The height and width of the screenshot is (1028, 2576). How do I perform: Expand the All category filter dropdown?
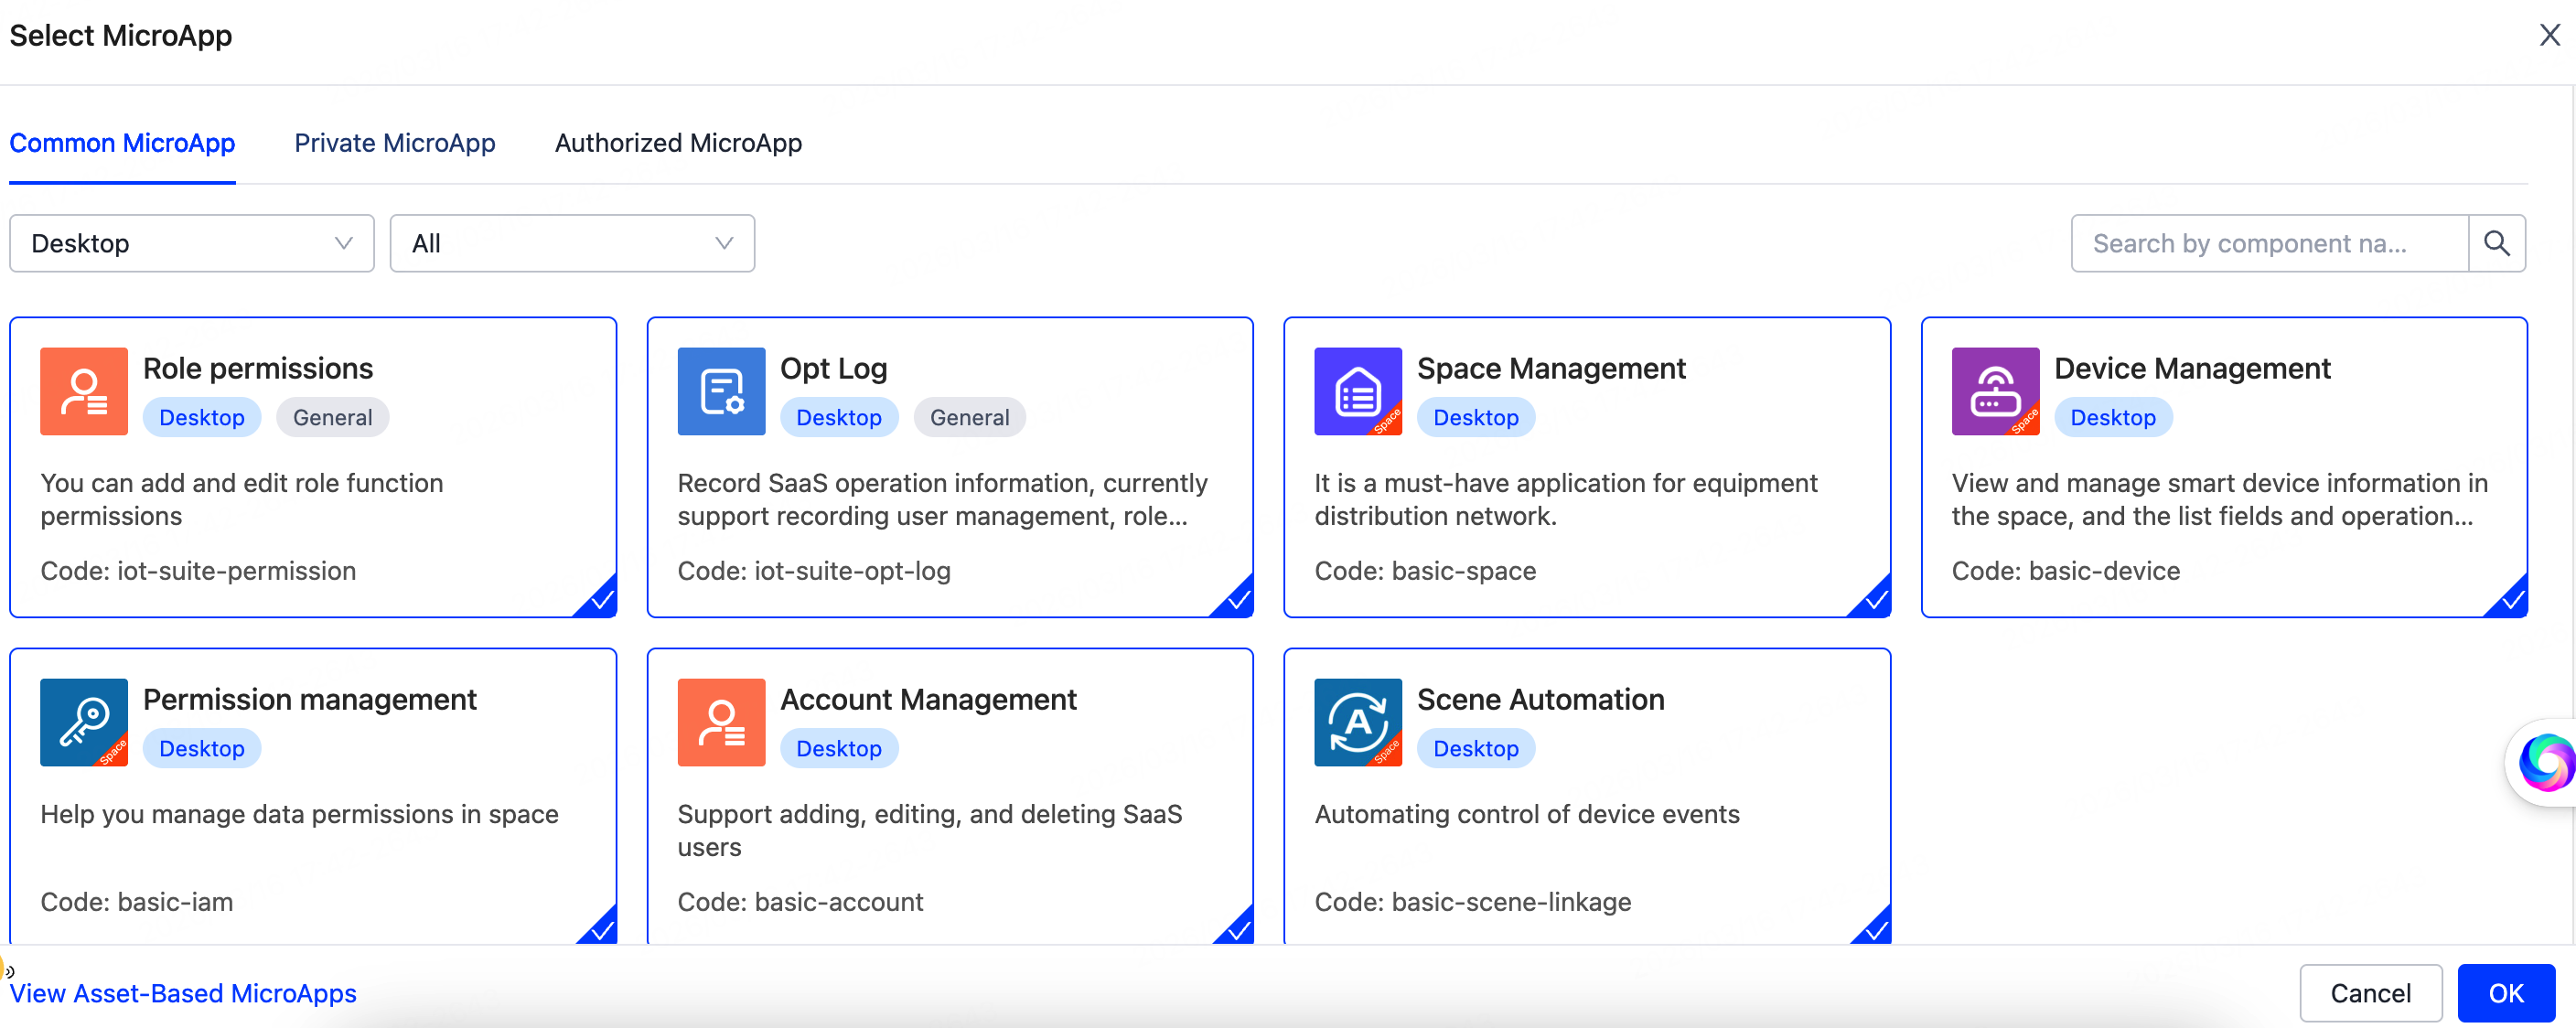coord(570,243)
